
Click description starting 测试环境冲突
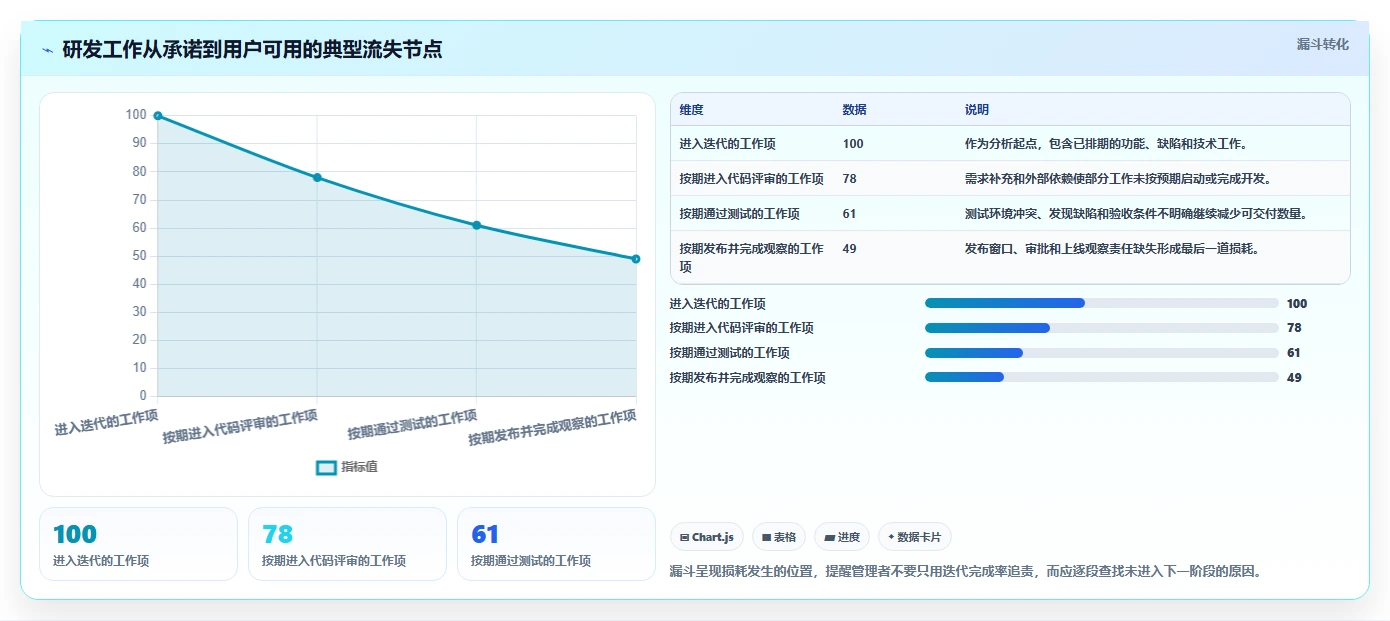[1137, 214]
